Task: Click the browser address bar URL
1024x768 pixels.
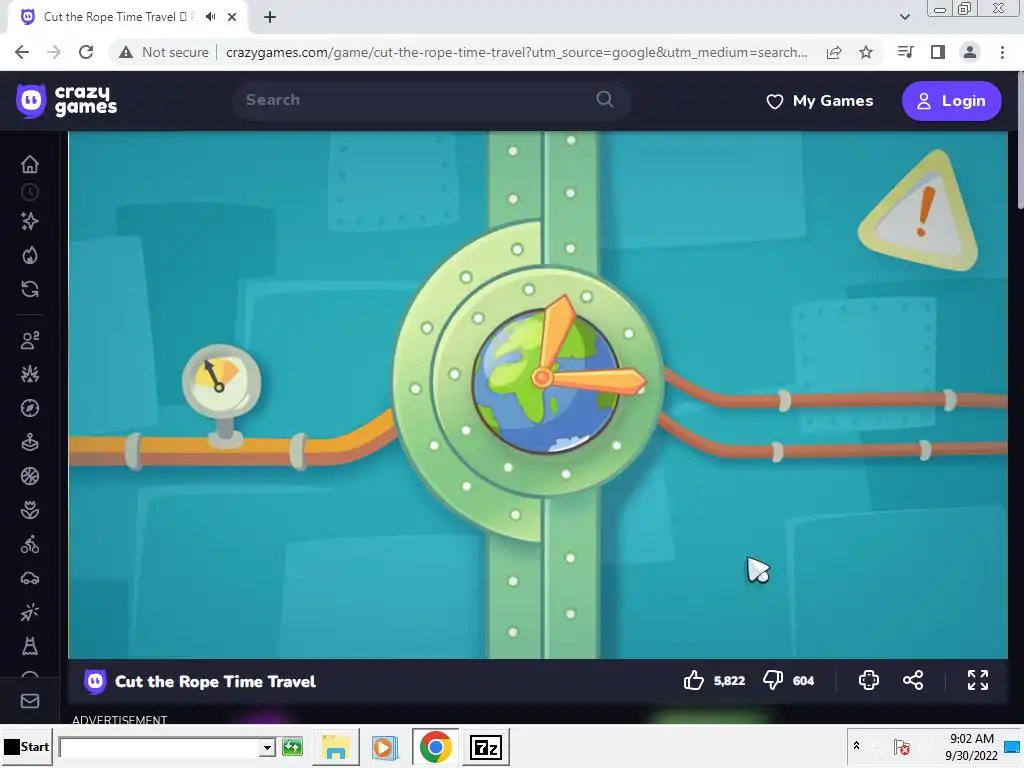Action: coord(516,52)
